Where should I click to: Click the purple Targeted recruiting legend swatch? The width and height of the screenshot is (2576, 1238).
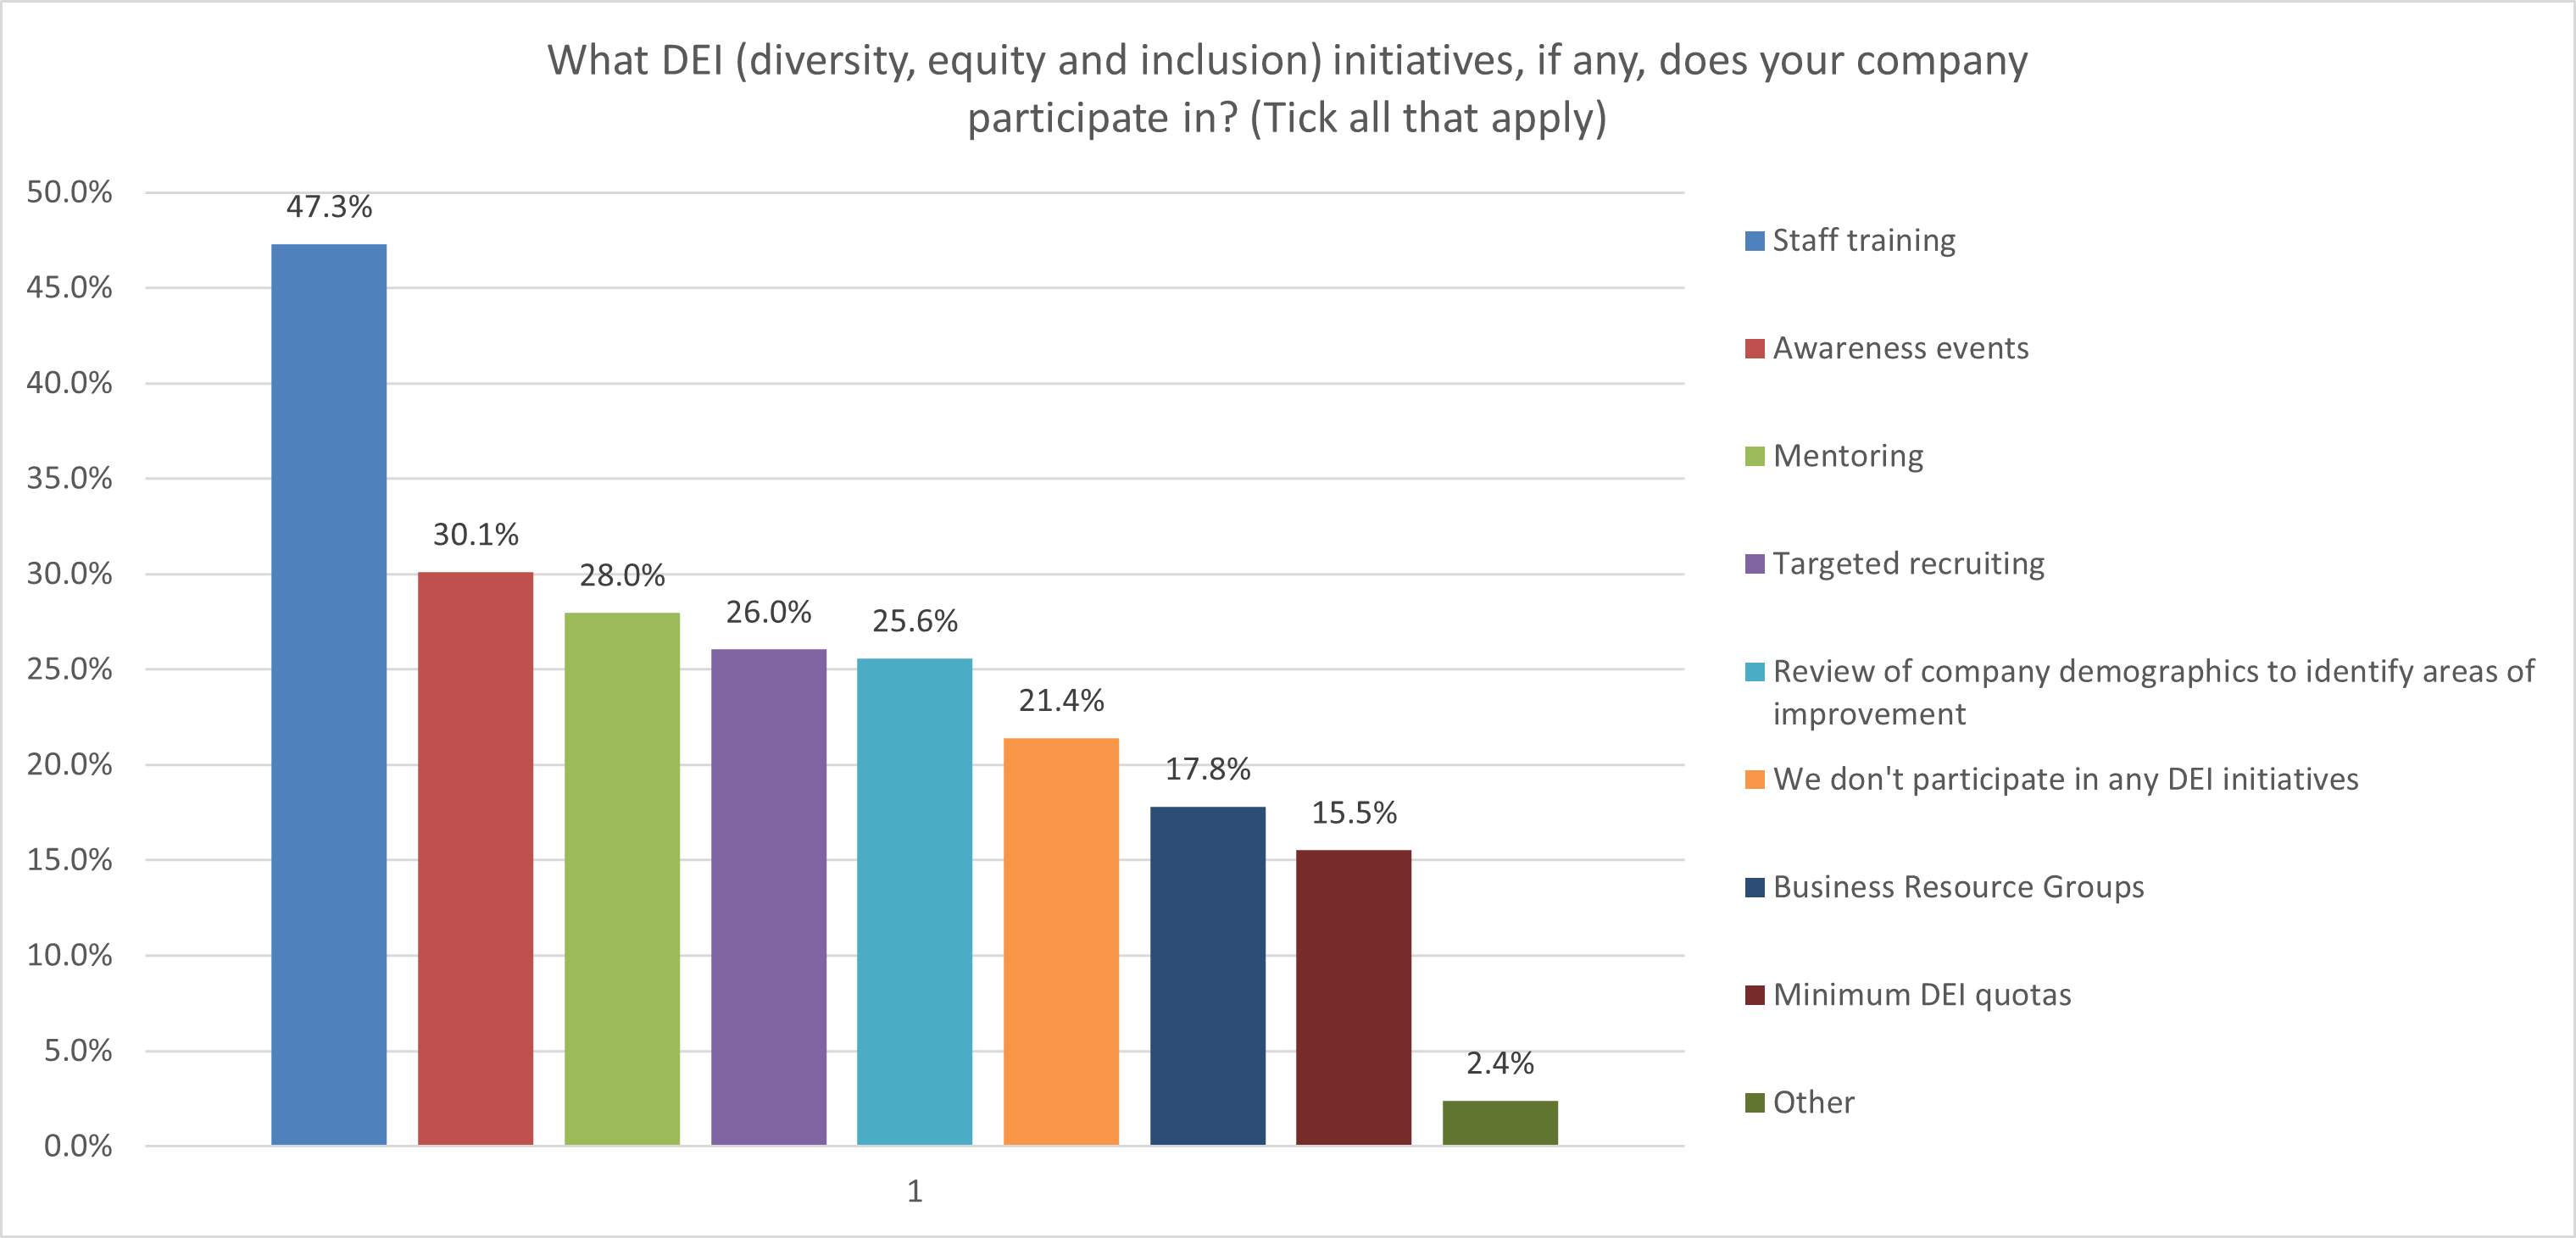point(1754,564)
